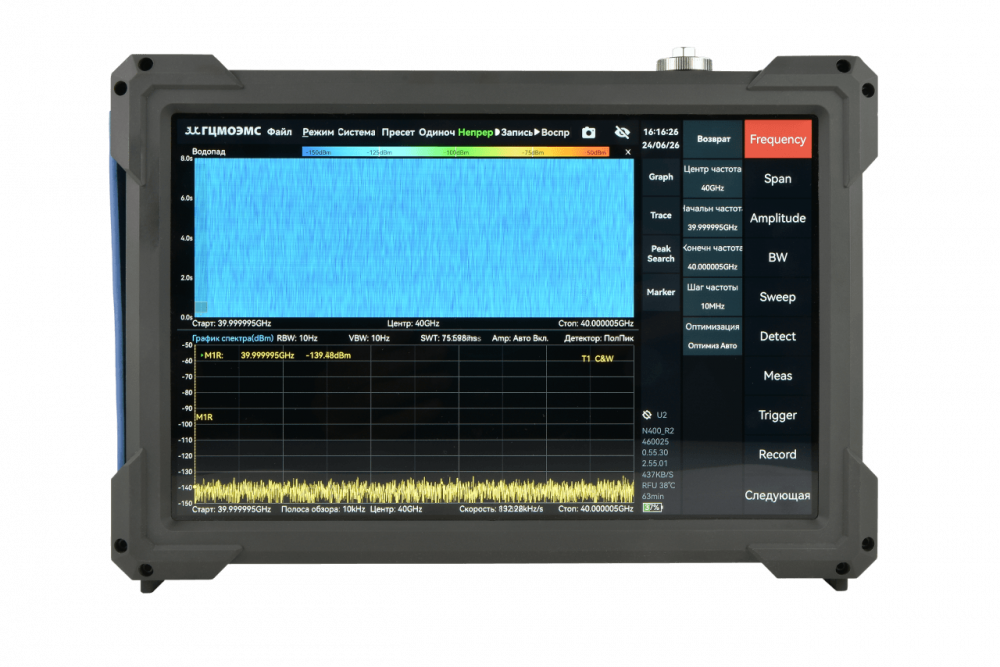Close the Водопад waterfall panel
The height and width of the screenshot is (667, 1000).
coord(628,152)
